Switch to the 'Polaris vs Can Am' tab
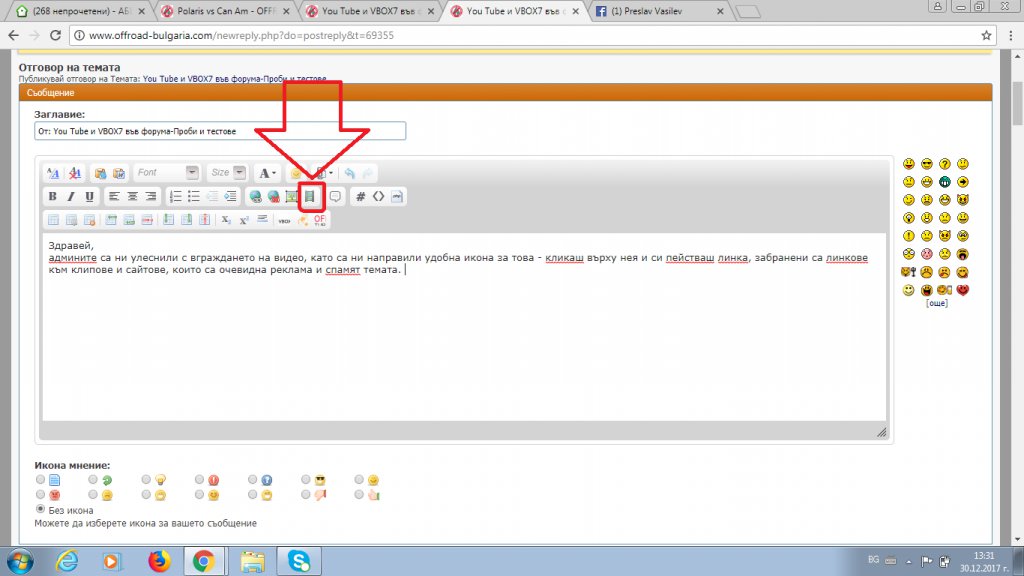The width and height of the screenshot is (1024, 576). [x=225, y=11]
